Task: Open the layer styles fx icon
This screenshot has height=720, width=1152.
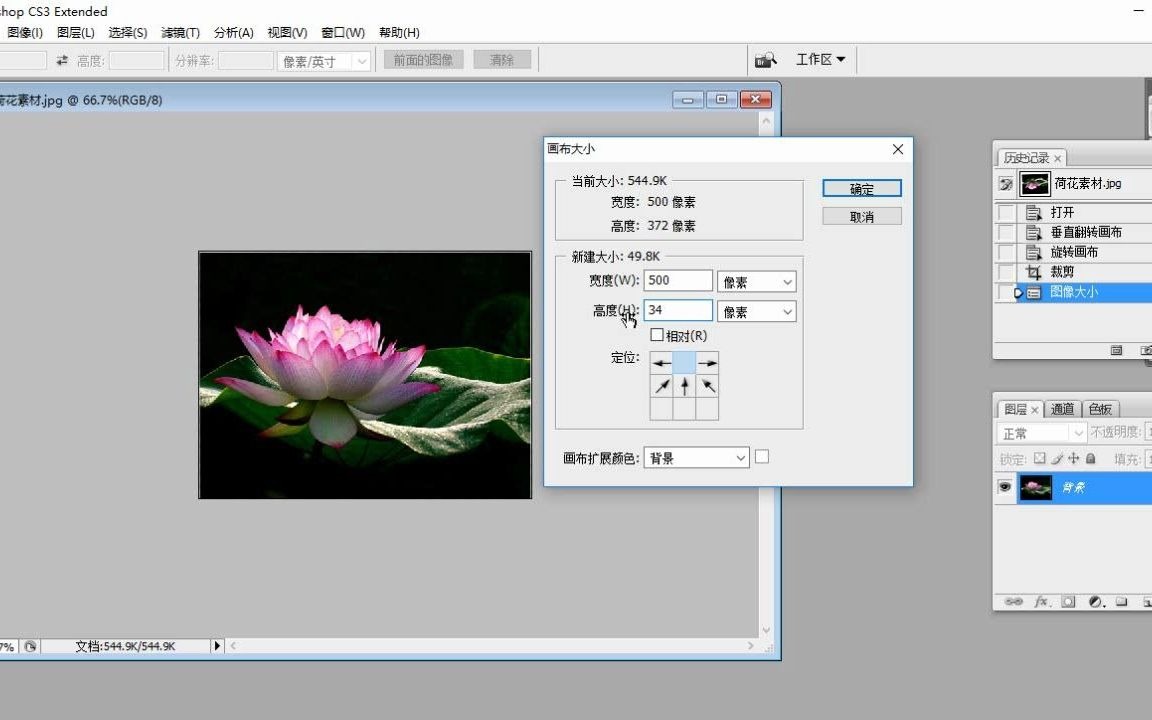Action: (1040, 601)
